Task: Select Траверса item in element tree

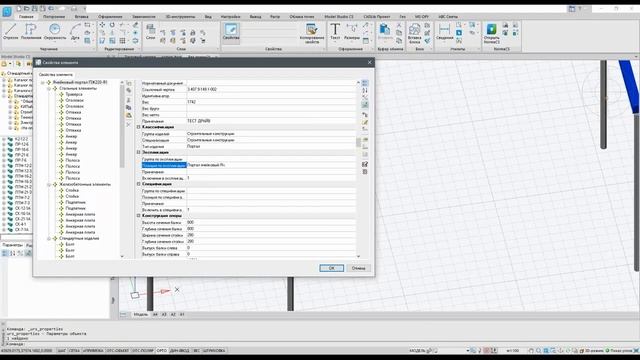Action: (x=74, y=94)
